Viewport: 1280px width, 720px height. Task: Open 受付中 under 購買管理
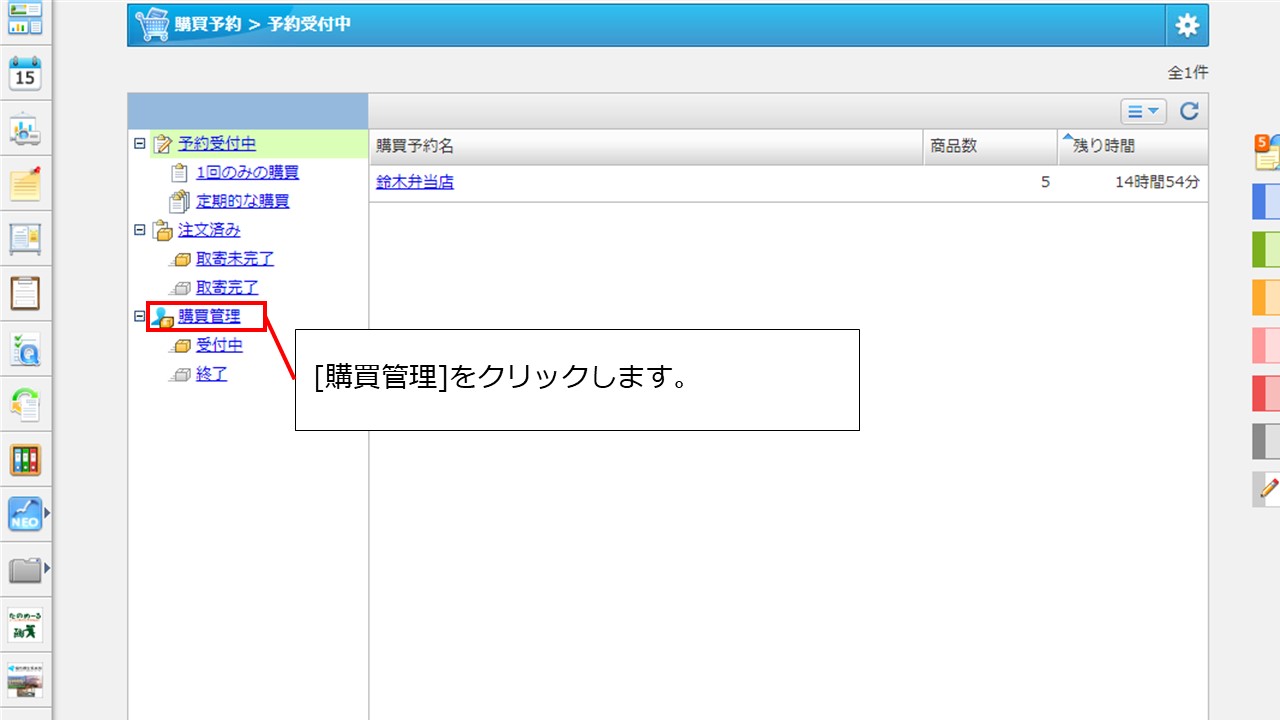(x=220, y=345)
